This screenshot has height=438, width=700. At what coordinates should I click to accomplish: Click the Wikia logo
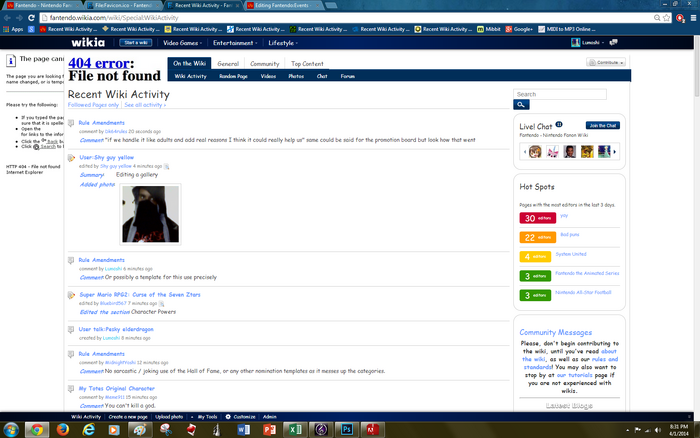pos(88,42)
